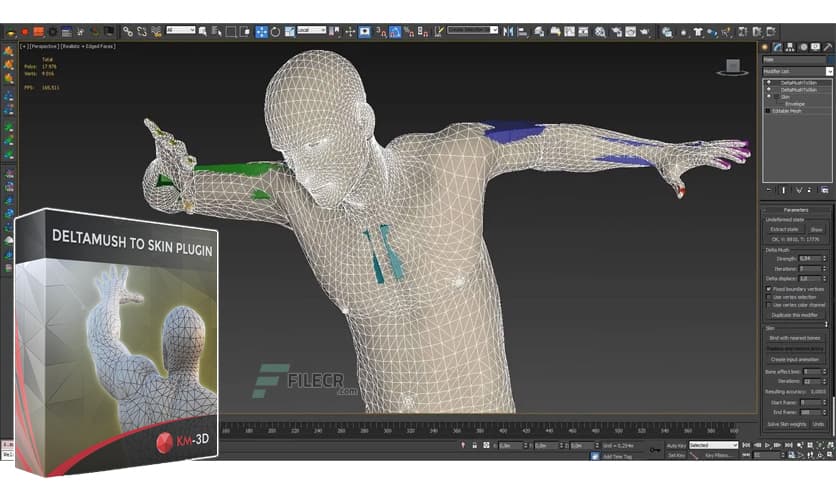
Task: Open the Selected key filter dropdown
Action: 713,445
